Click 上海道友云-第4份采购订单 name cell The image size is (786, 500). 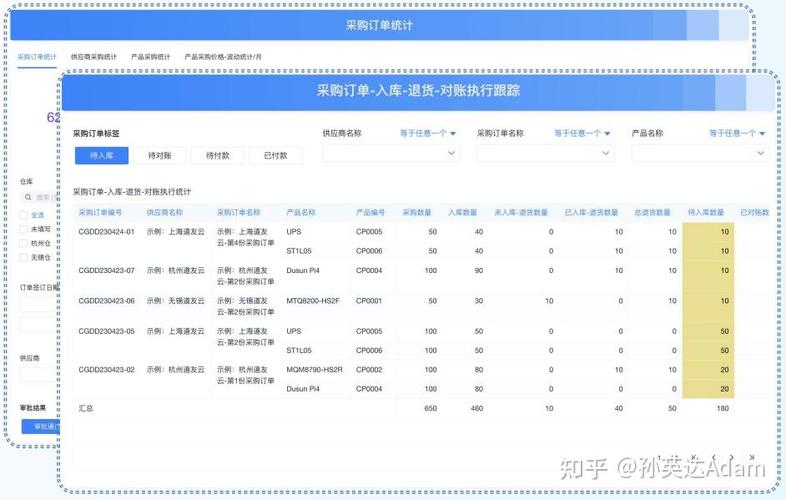tap(246, 237)
